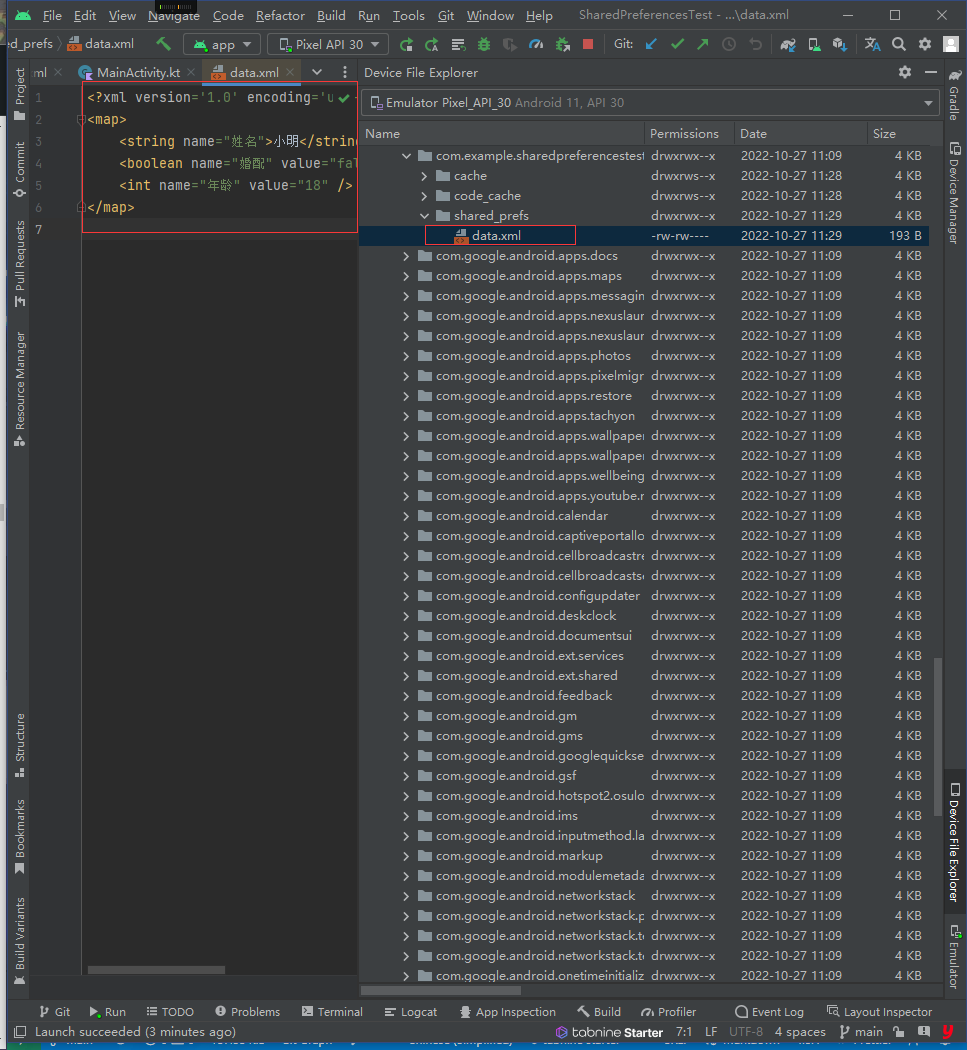This screenshot has width=967, height=1050.
Task: Expand com.google.android.calendar folder
Action: 406,516
